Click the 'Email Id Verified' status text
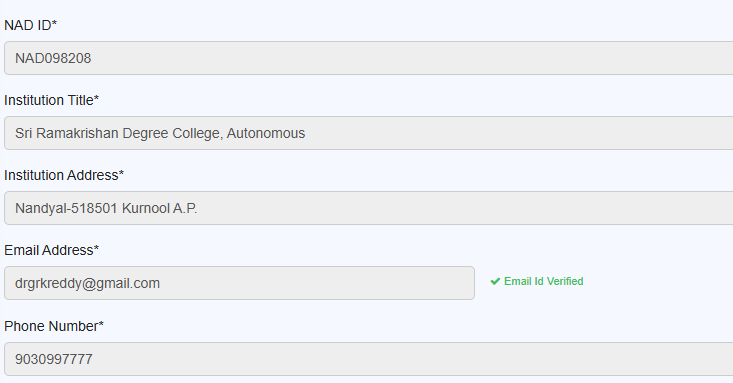733x383 pixels. point(544,281)
